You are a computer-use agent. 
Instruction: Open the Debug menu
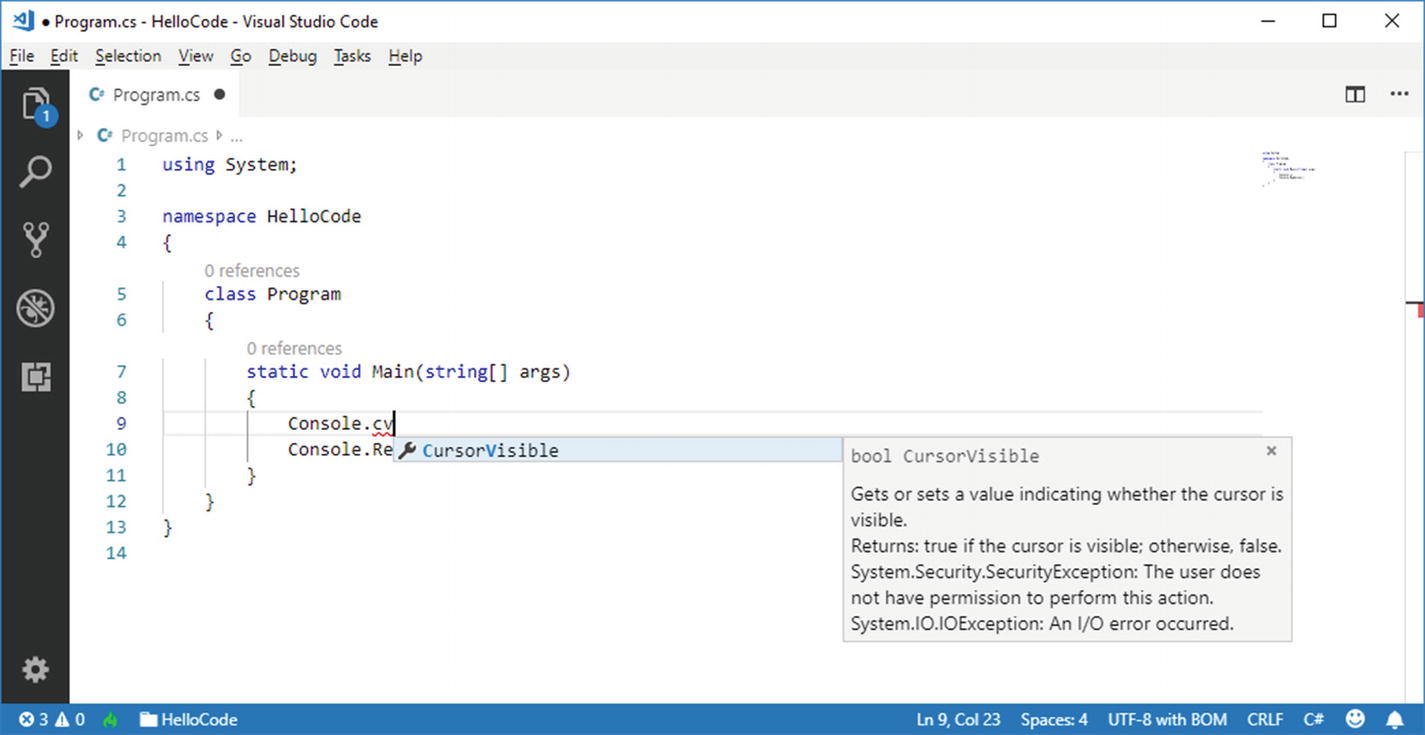[292, 56]
